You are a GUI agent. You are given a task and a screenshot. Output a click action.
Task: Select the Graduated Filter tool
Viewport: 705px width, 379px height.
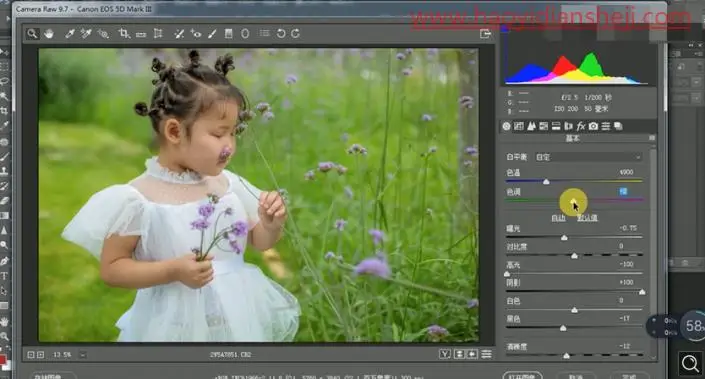tap(228, 33)
